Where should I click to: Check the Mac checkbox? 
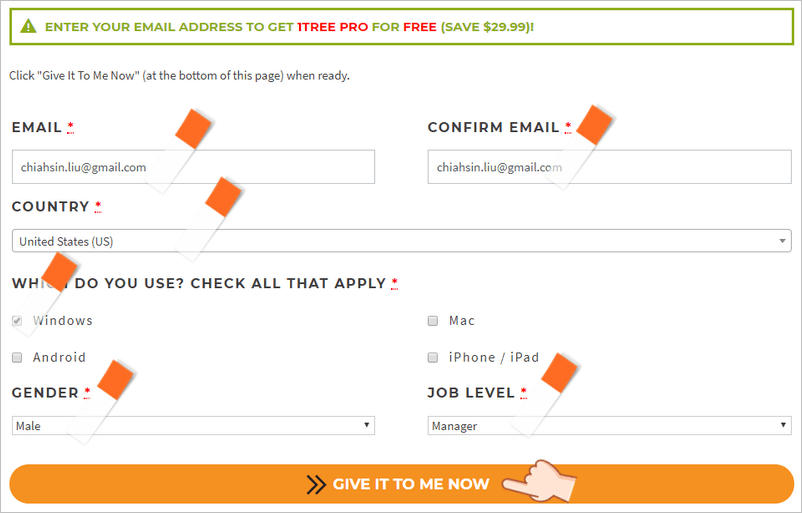[433, 321]
